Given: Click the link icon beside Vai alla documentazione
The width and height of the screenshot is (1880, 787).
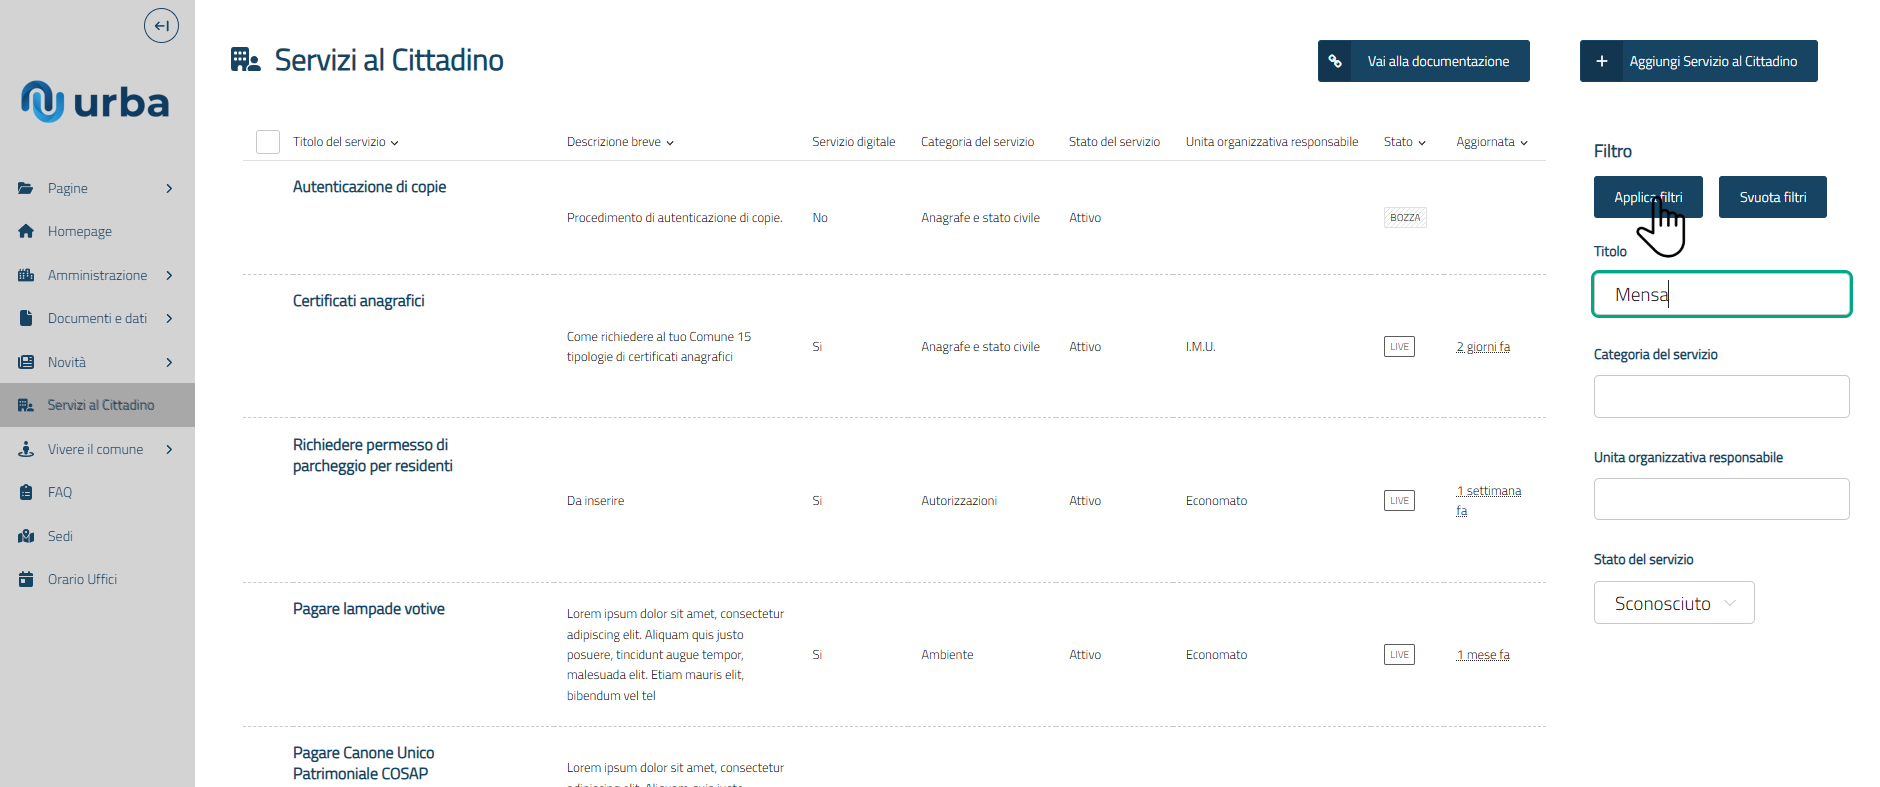Looking at the screenshot, I should tap(1335, 61).
